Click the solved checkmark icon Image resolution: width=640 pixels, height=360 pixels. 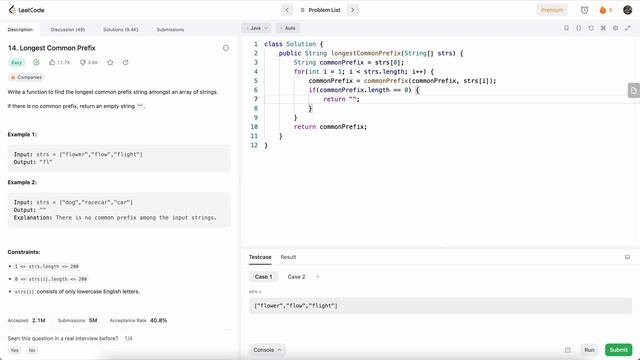(x=36, y=62)
